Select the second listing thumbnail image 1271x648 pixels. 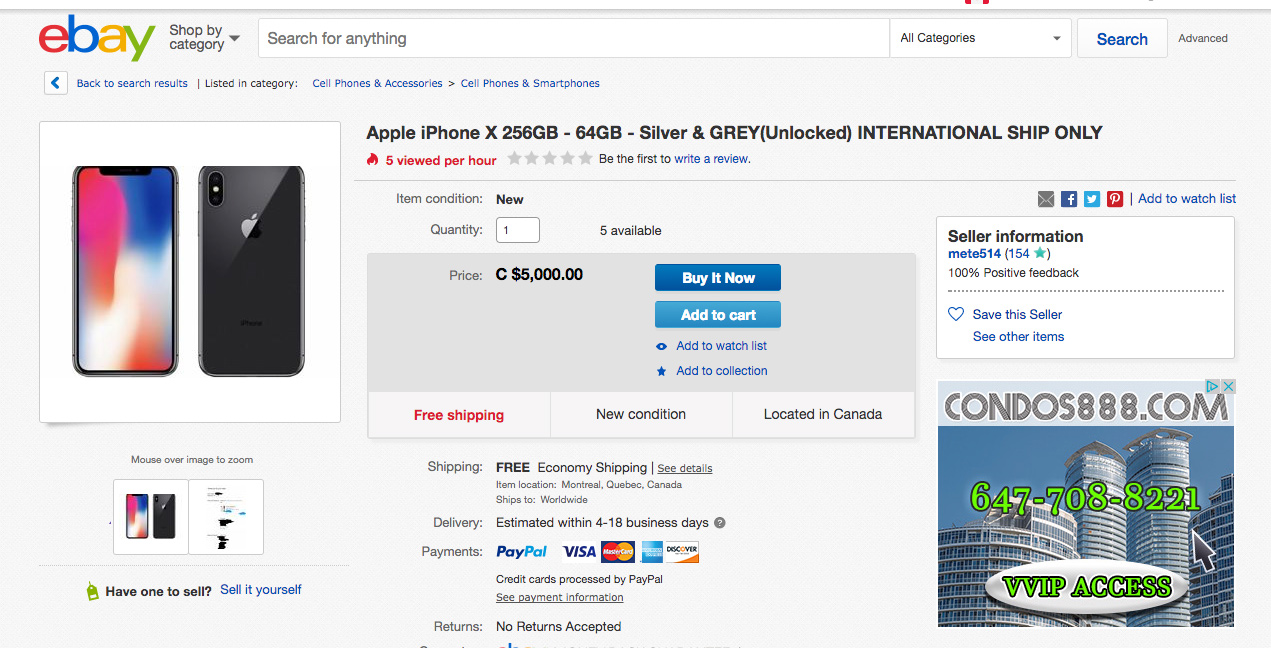pyautogui.click(x=226, y=516)
